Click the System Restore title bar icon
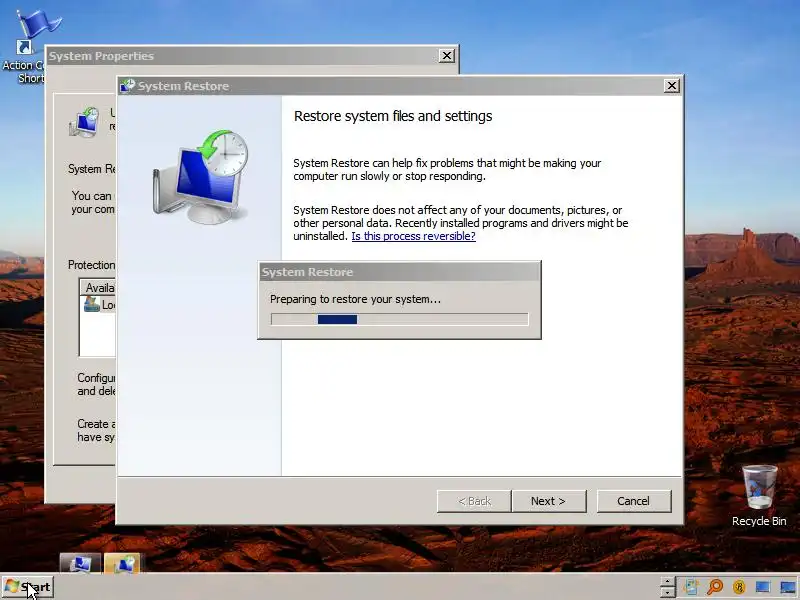 pyautogui.click(x=127, y=86)
